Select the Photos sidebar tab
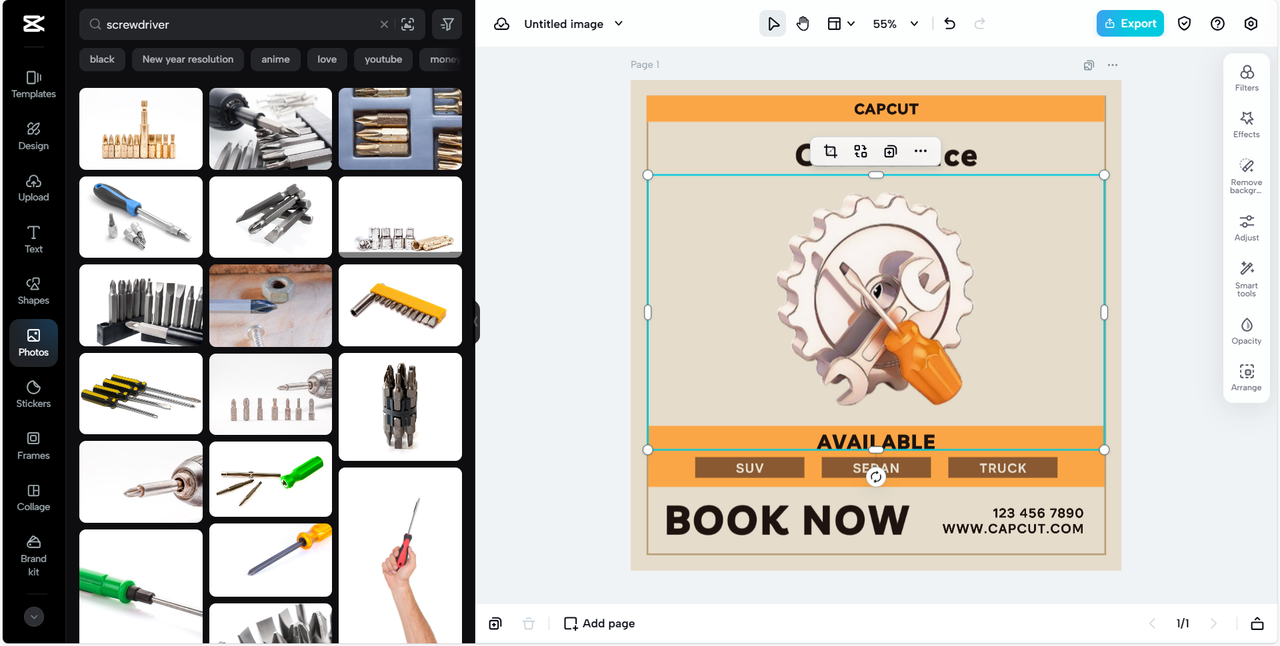Image resolution: width=1280 pixels, height=646 pixels. 33,343
